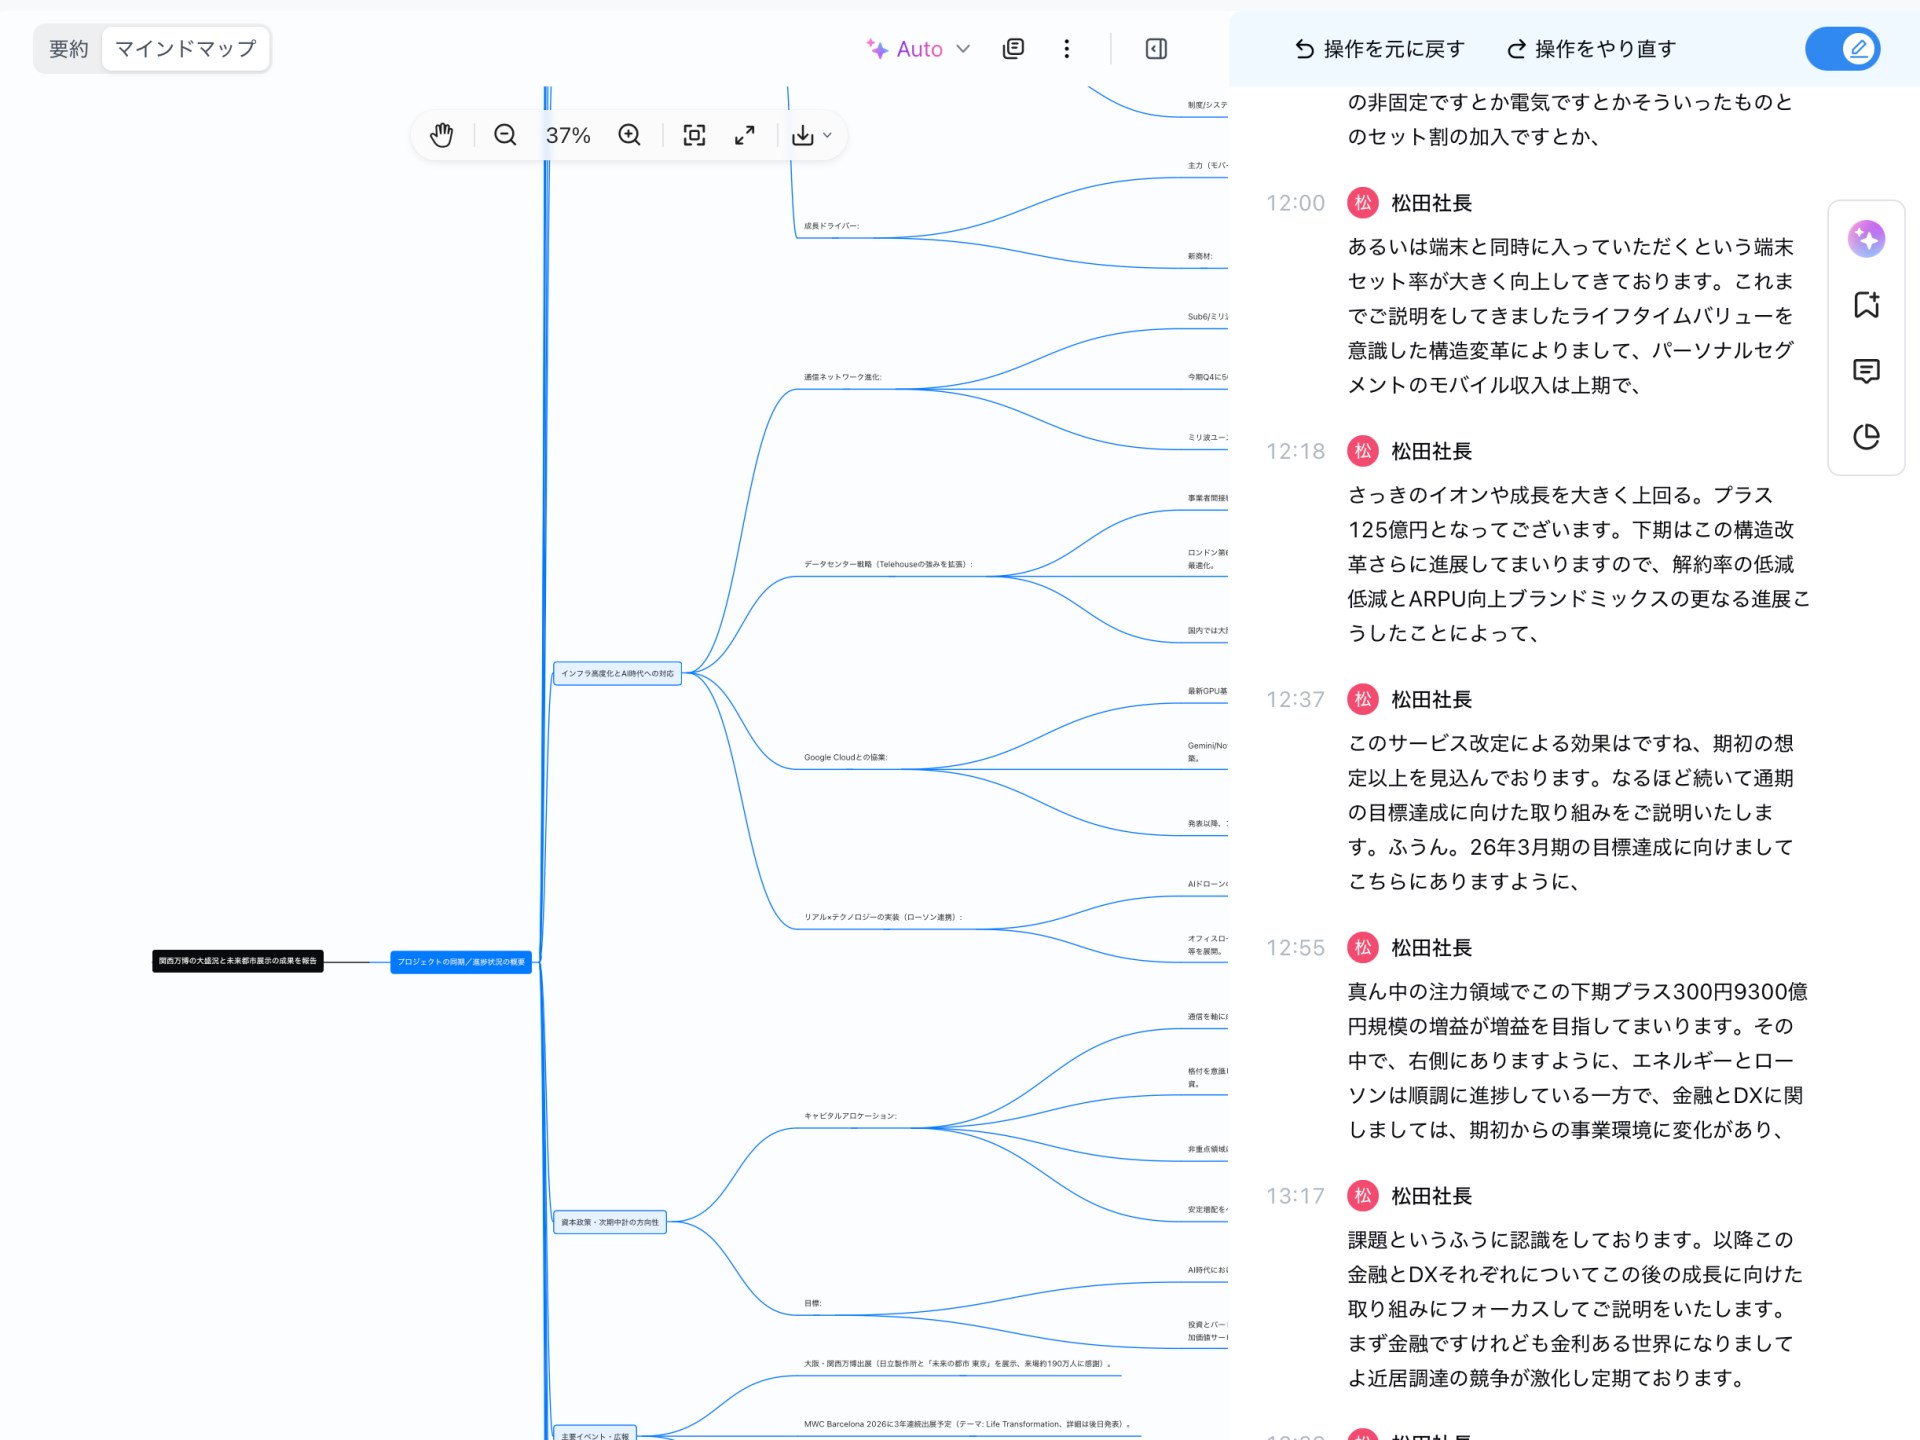The width and height of the screenshot is (1920, 1440).
Task: Toggle the transcript edit mode switch
Action: pyautogui.click(x=1842, y=49)
